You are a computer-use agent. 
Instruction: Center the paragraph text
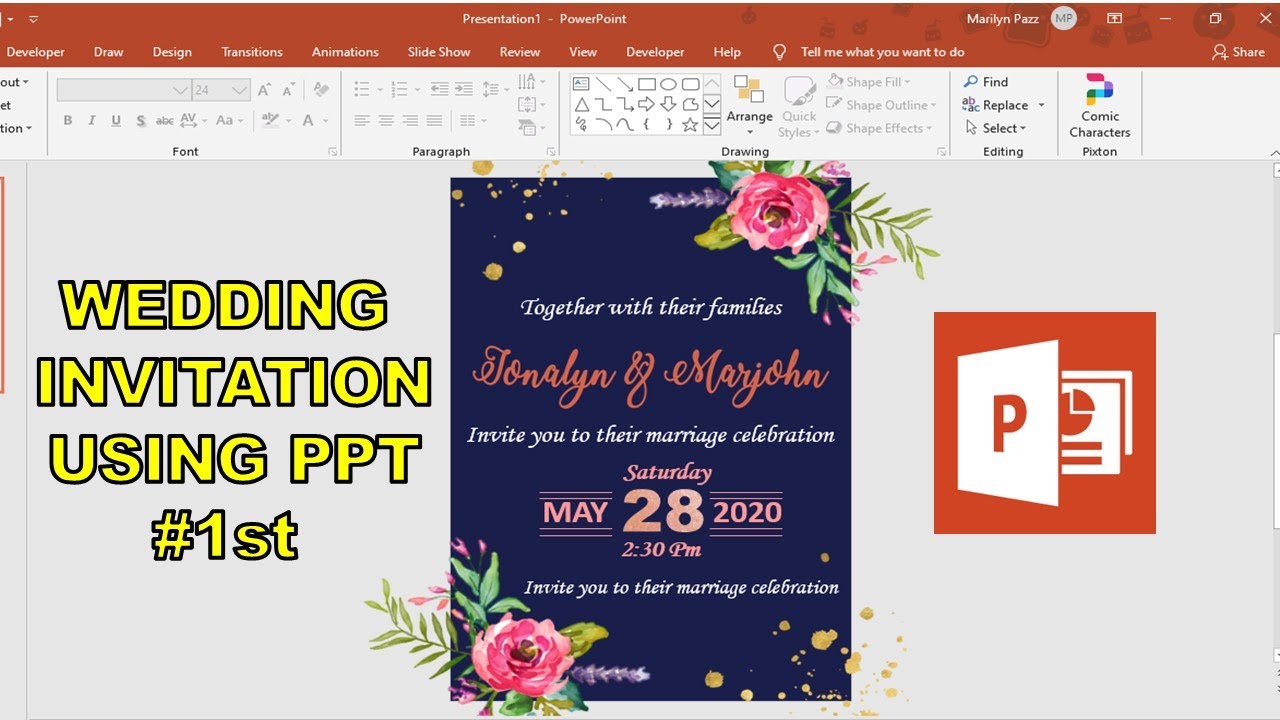pos(386,120)
